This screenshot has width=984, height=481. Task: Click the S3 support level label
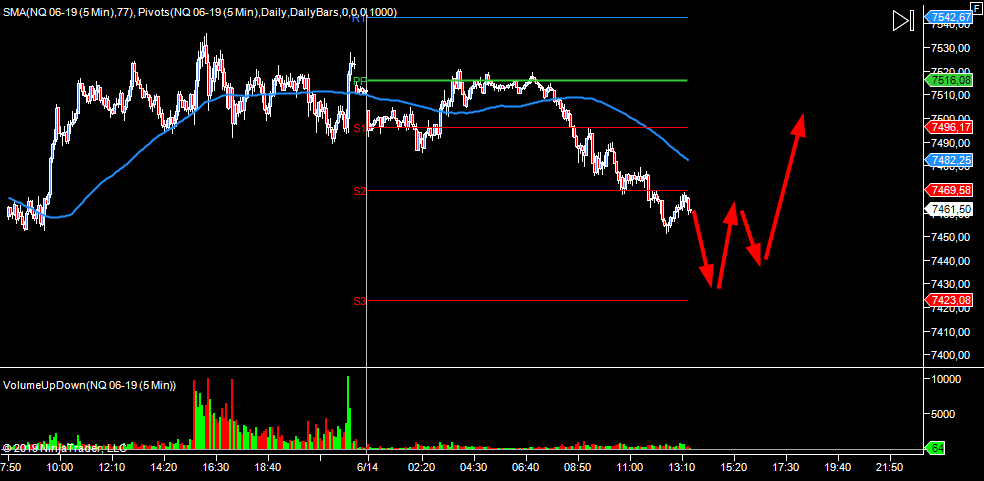[x=360, y=301]
